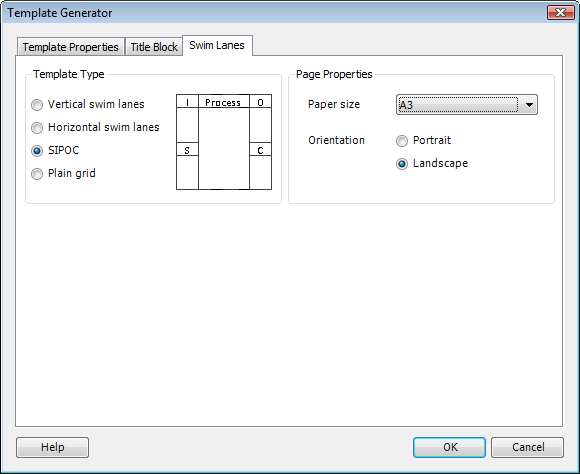Open the Title Block tab
This screenshot has height=474, width=580.
pyautogui.click(x=154, y=47)
